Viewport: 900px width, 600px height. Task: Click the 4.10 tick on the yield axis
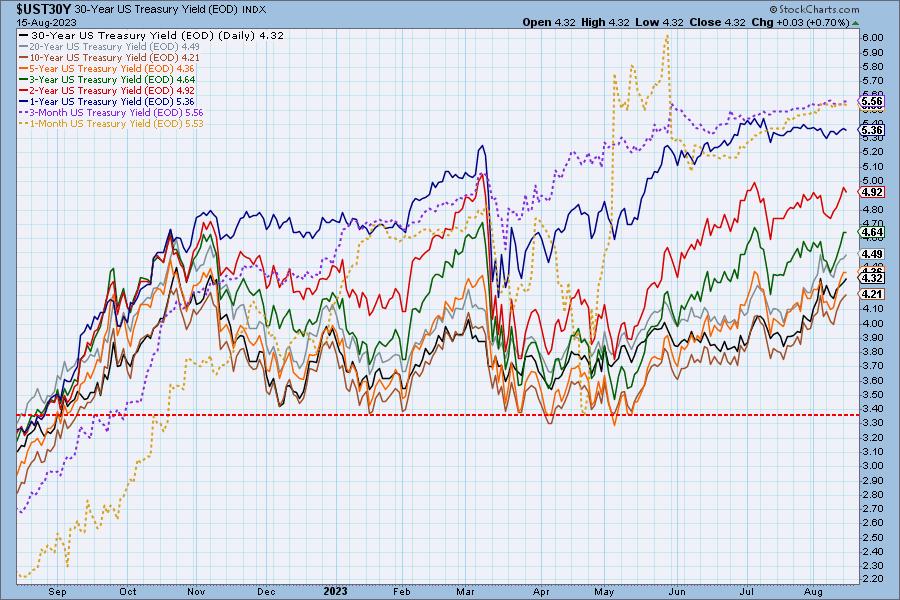coord(873,308)
